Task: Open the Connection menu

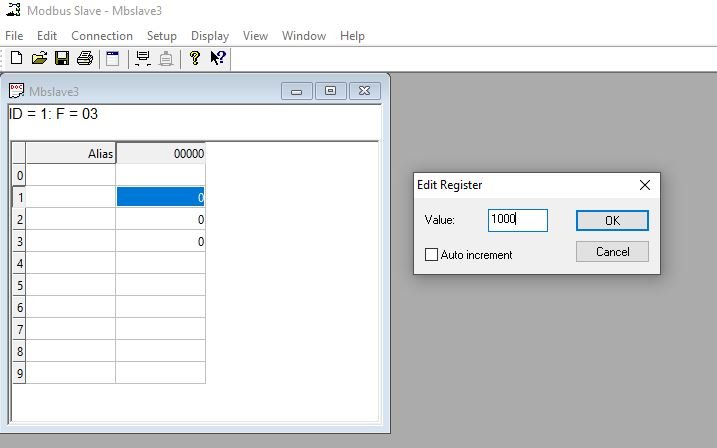Action: [102, 36]
